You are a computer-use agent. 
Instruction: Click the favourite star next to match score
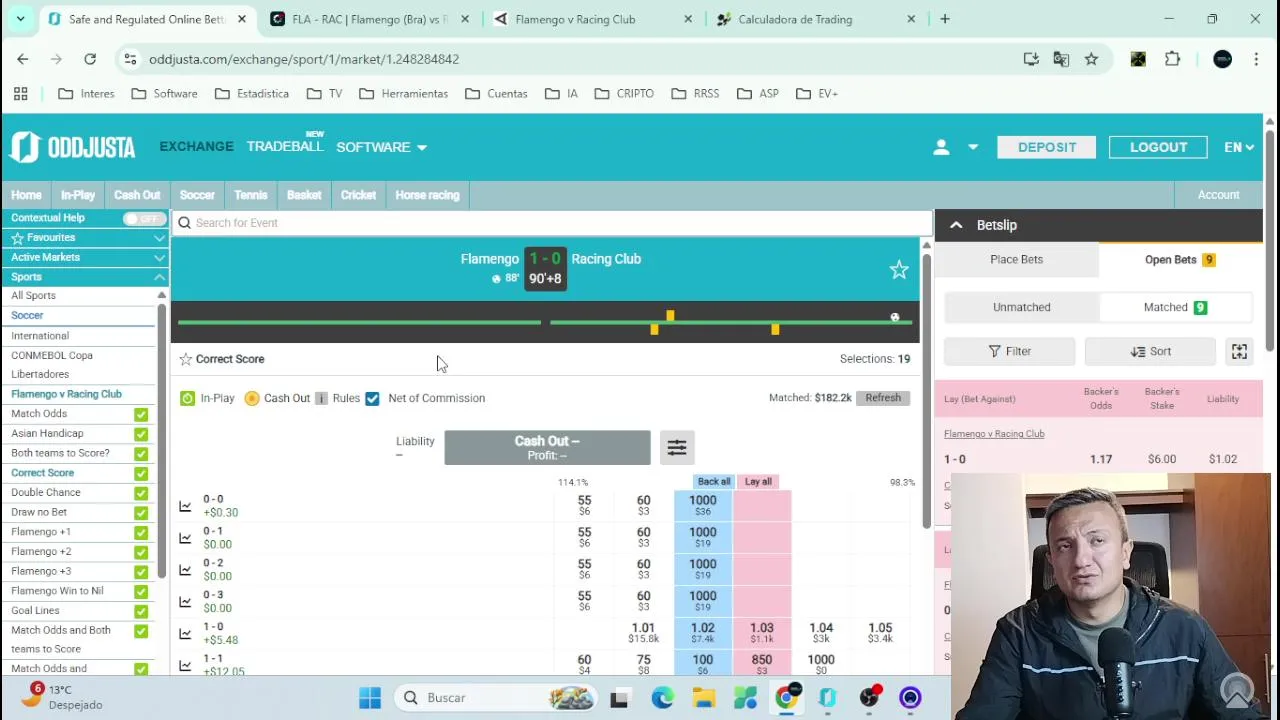tap(899, 270)
